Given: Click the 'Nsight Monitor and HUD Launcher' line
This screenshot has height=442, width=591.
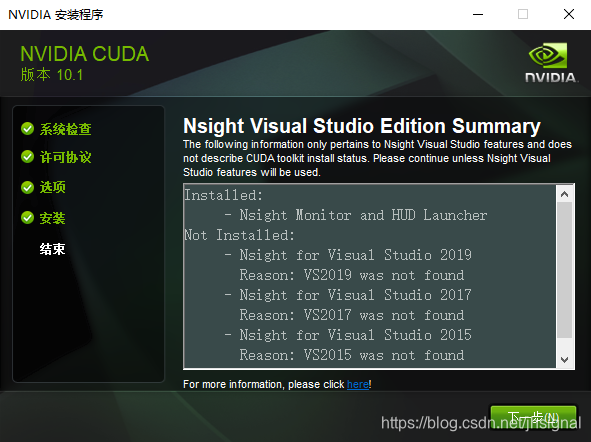Looking at the screenshot, I should point(356,215).
